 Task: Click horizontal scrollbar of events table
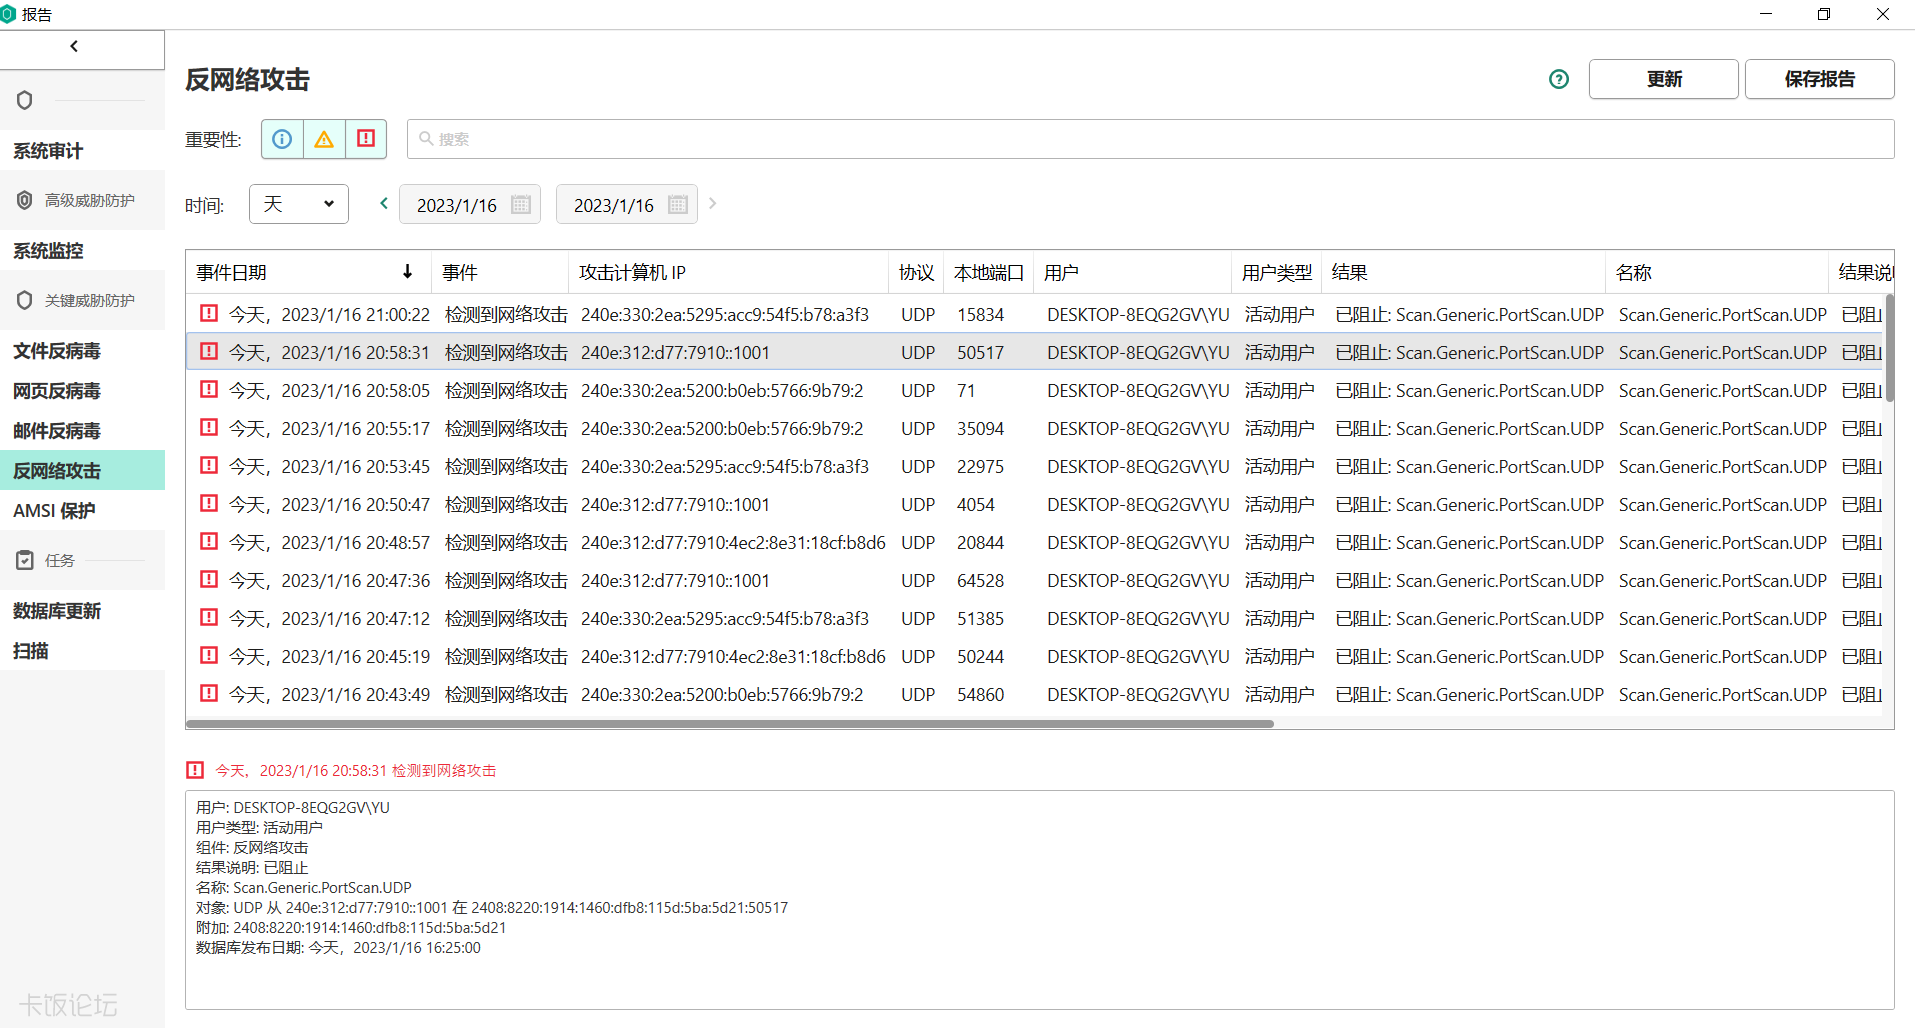pos(730,723)
